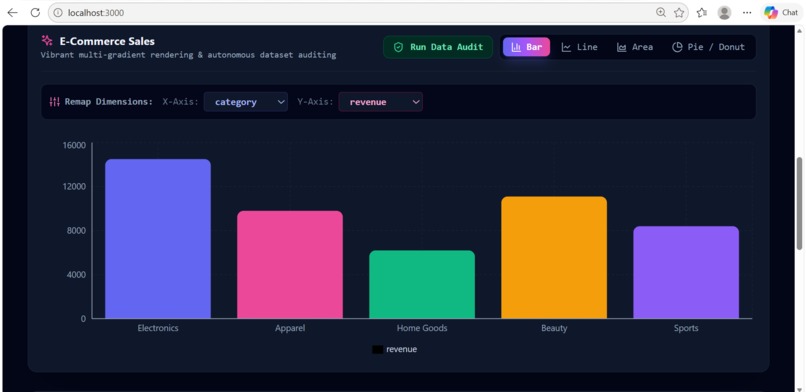Click the pink Apparel bar
The image size is (806, 392).
[290, 265]
